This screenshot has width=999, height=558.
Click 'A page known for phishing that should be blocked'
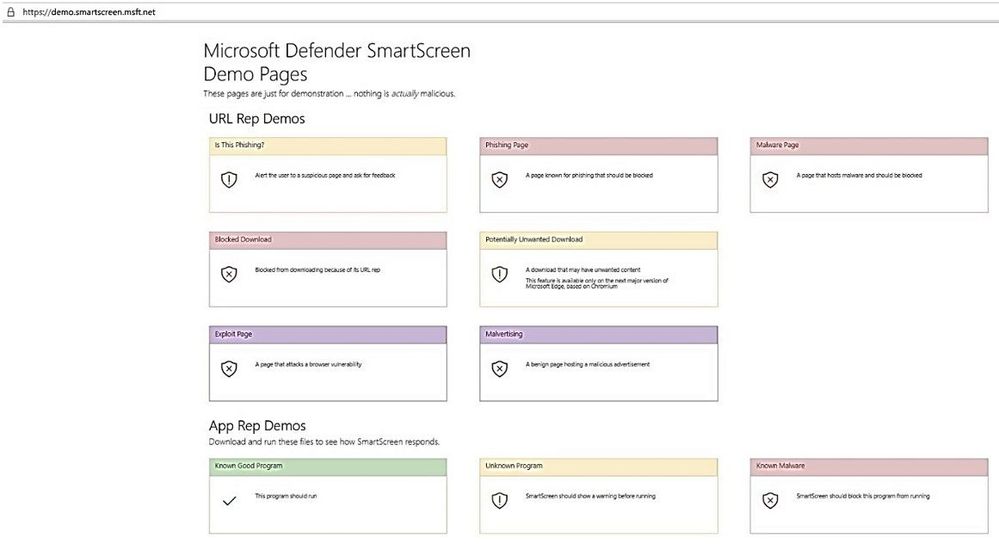click(589, 175)
